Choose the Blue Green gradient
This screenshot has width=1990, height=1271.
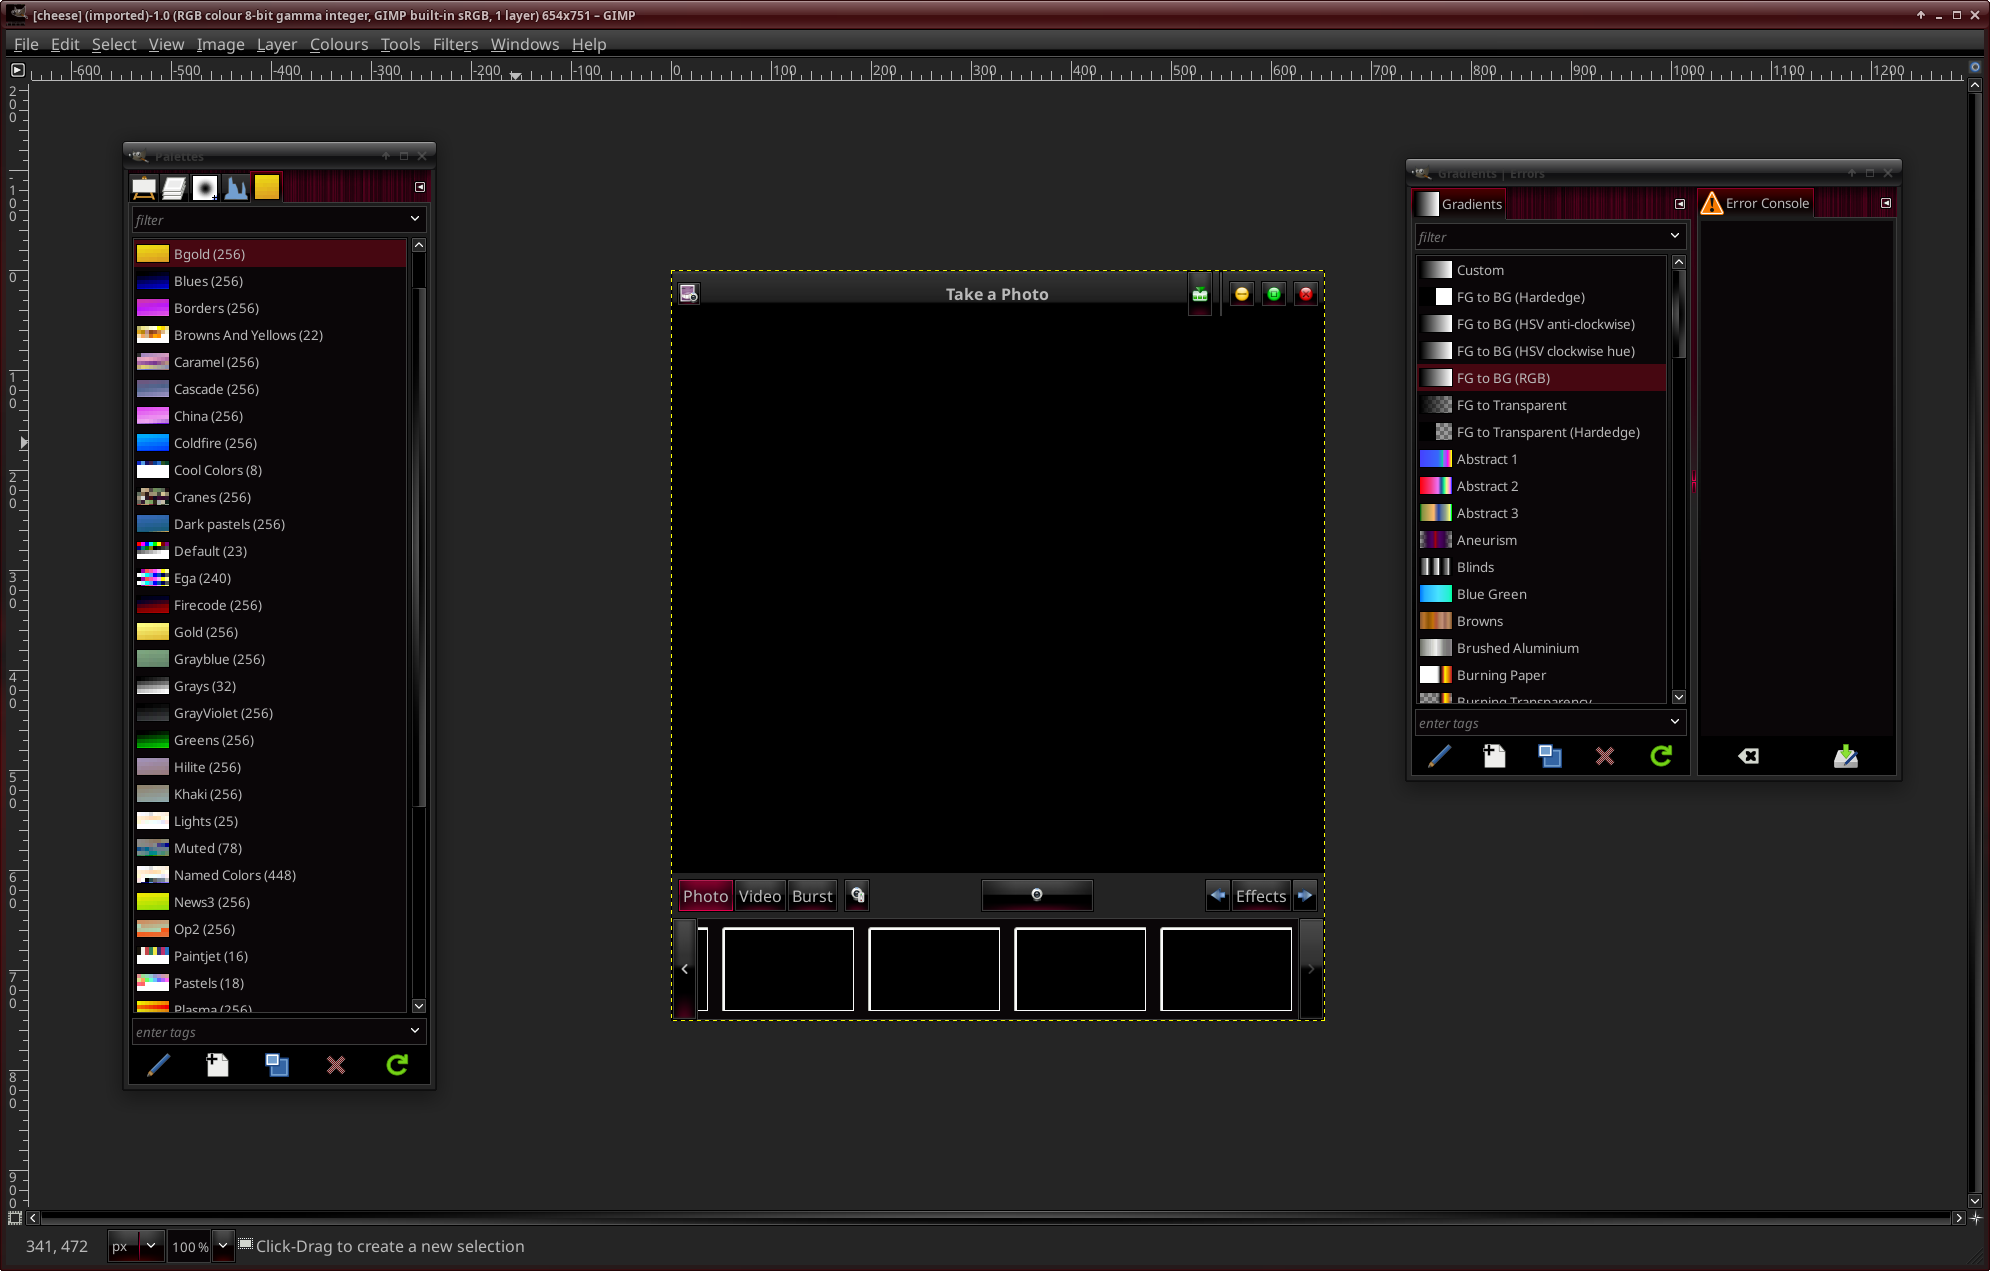pyautogui.click(x=1491, y=594)
